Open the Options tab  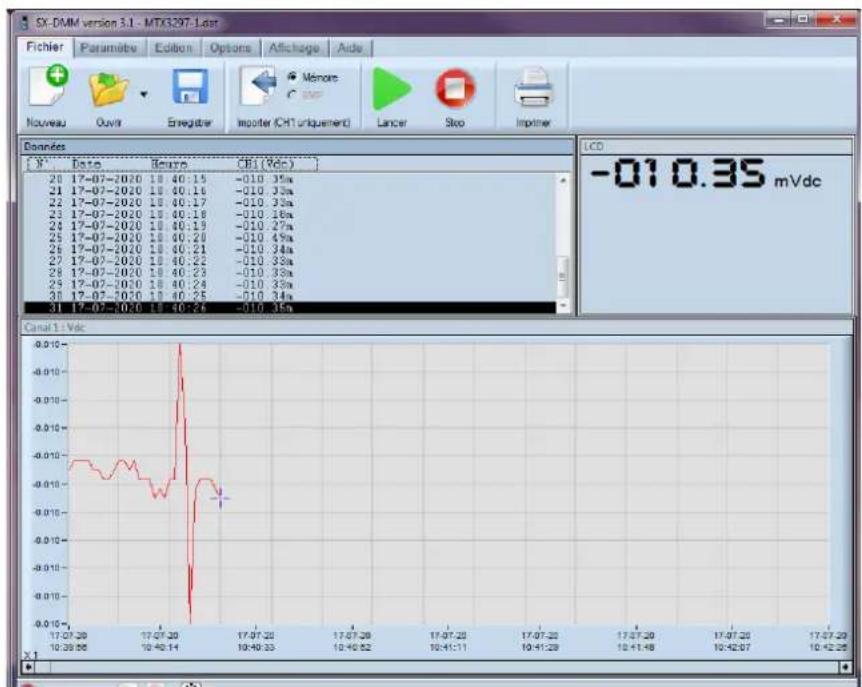[x=230, y=48]
